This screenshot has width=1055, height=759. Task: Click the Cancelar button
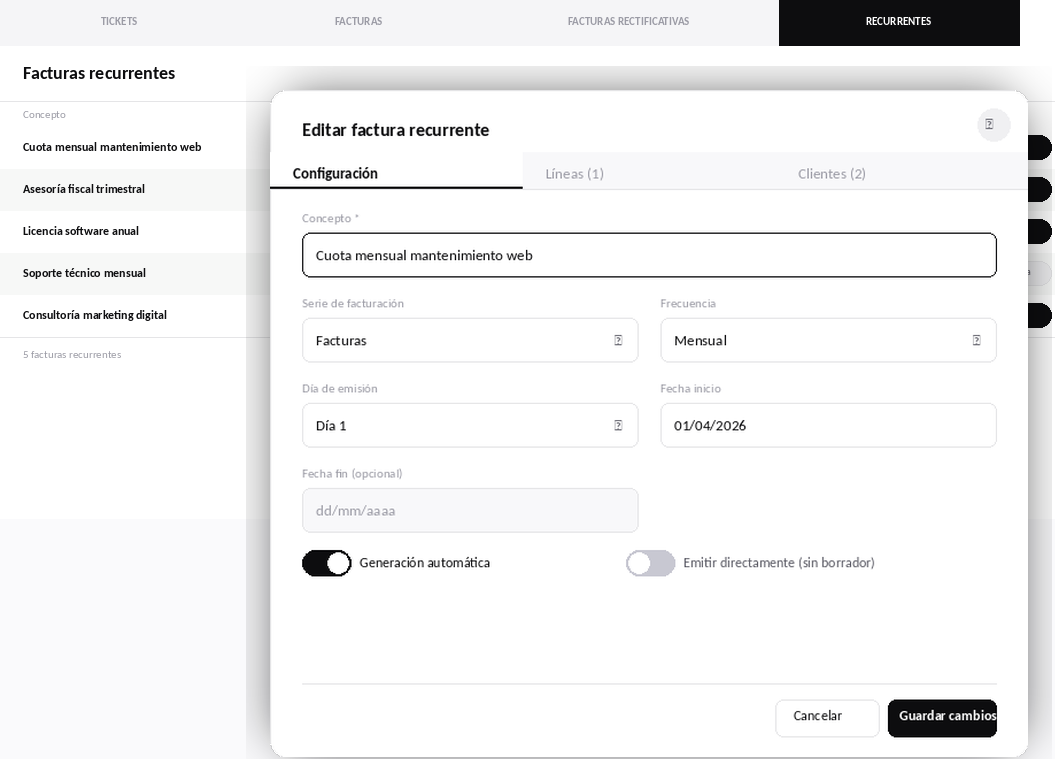click(x=827, y=718)
